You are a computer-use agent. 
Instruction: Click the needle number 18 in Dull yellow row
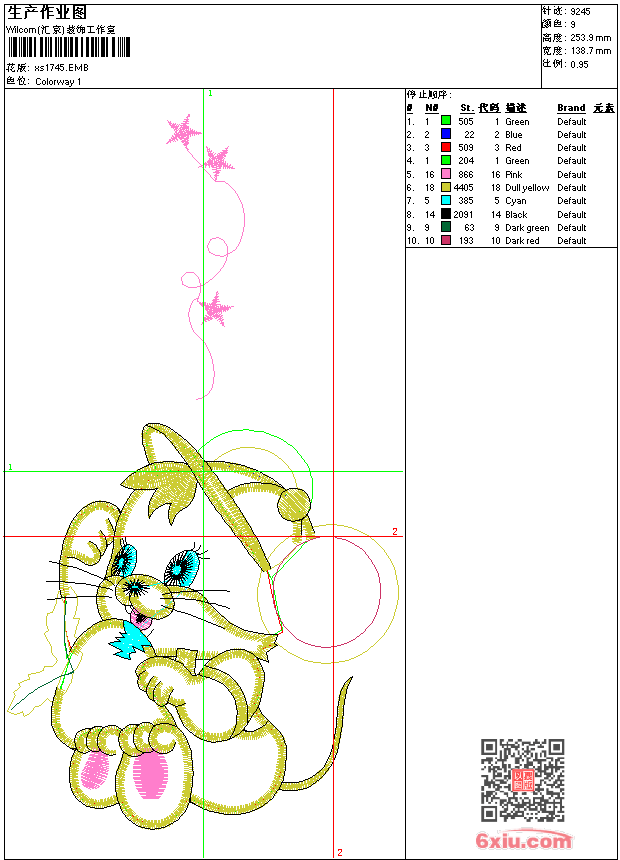[430, 188]
